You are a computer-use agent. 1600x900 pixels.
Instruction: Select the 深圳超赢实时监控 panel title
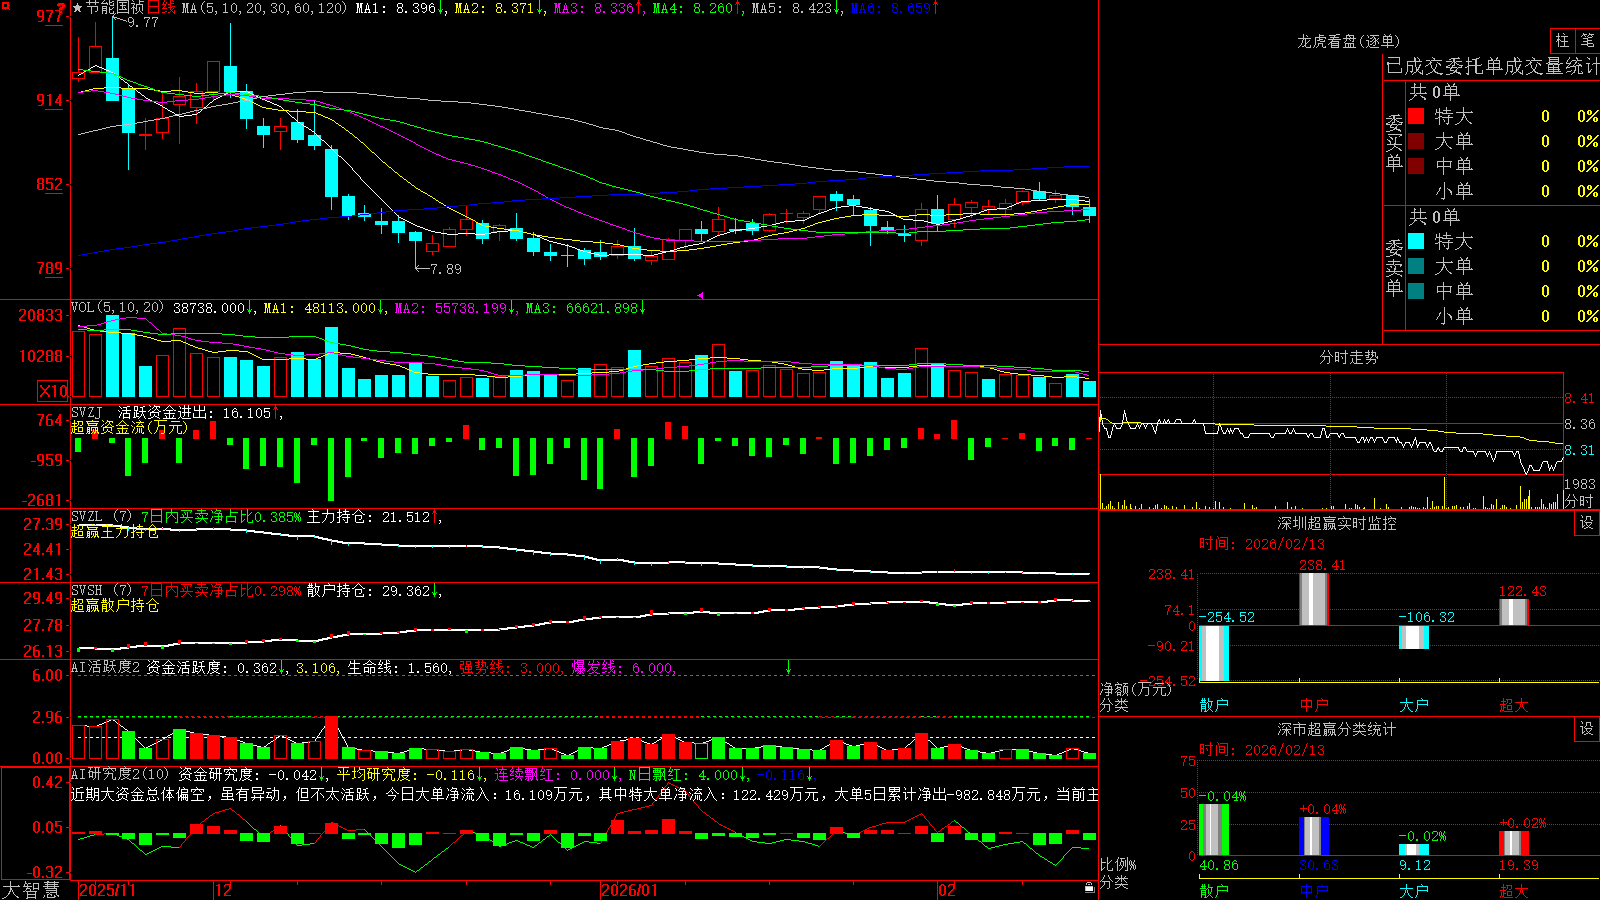tap(1337, 523)
